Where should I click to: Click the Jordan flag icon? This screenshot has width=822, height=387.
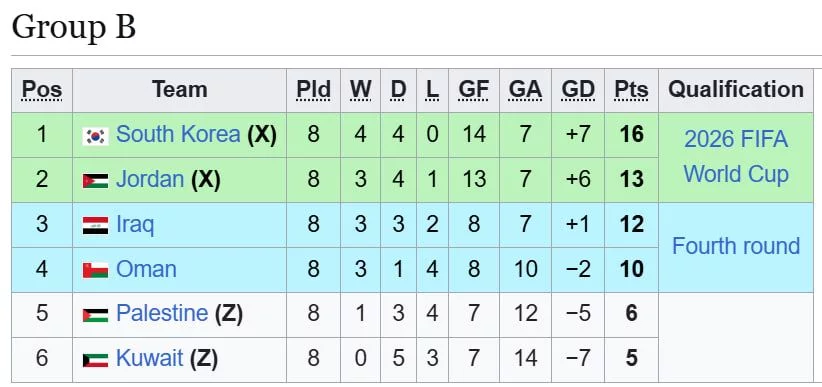[95, 181]
